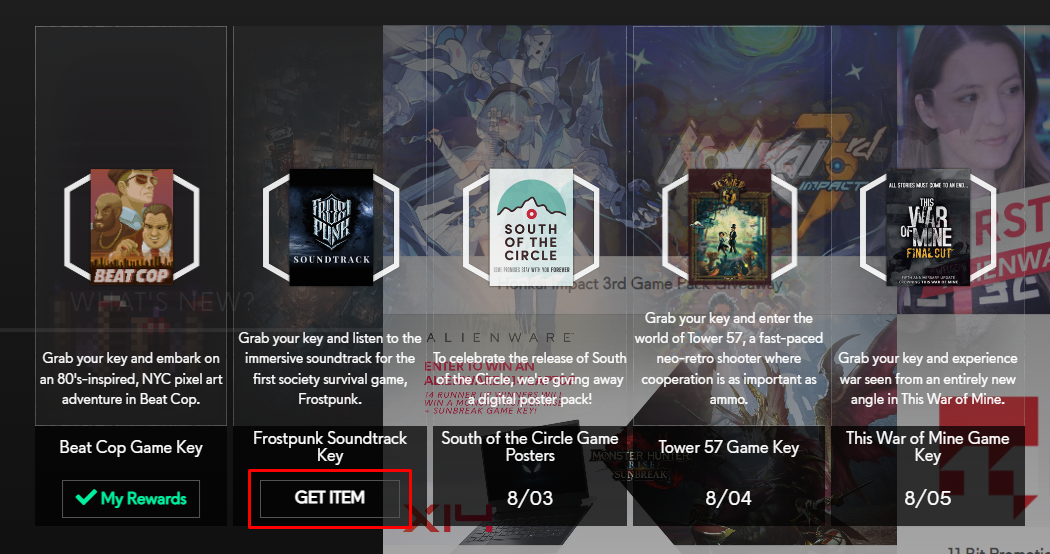Click the green checkmark icon beside My Rewards
The height and width of the screenshot is (554, 1050).
tap(86, 498)
